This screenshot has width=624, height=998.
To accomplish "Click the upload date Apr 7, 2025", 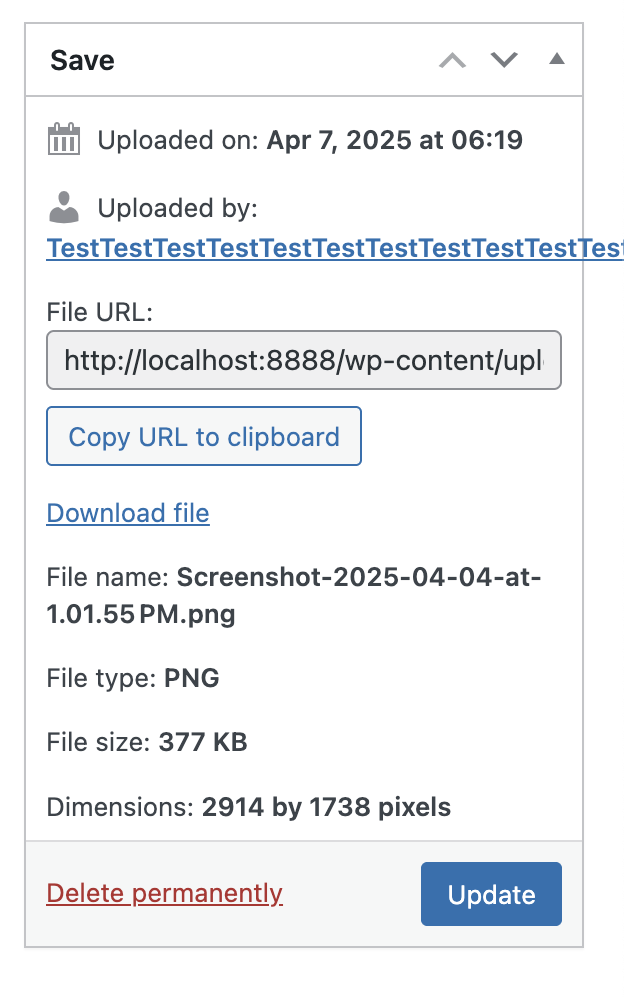I will point(394,140).
